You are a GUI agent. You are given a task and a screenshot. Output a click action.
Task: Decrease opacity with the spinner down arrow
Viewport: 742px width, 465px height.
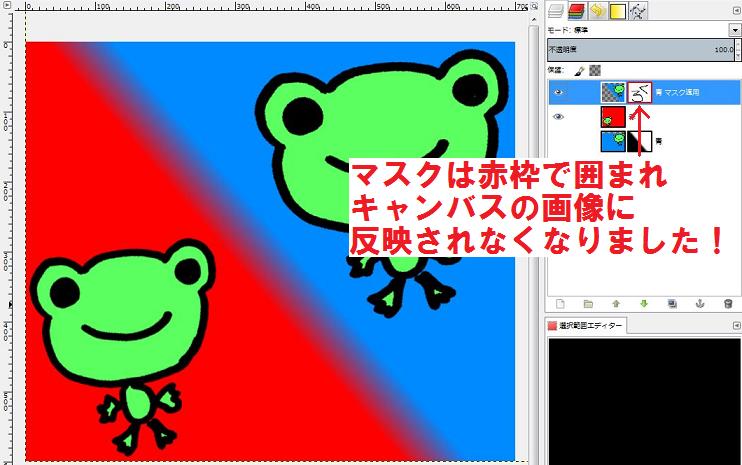tap(738, 55)
